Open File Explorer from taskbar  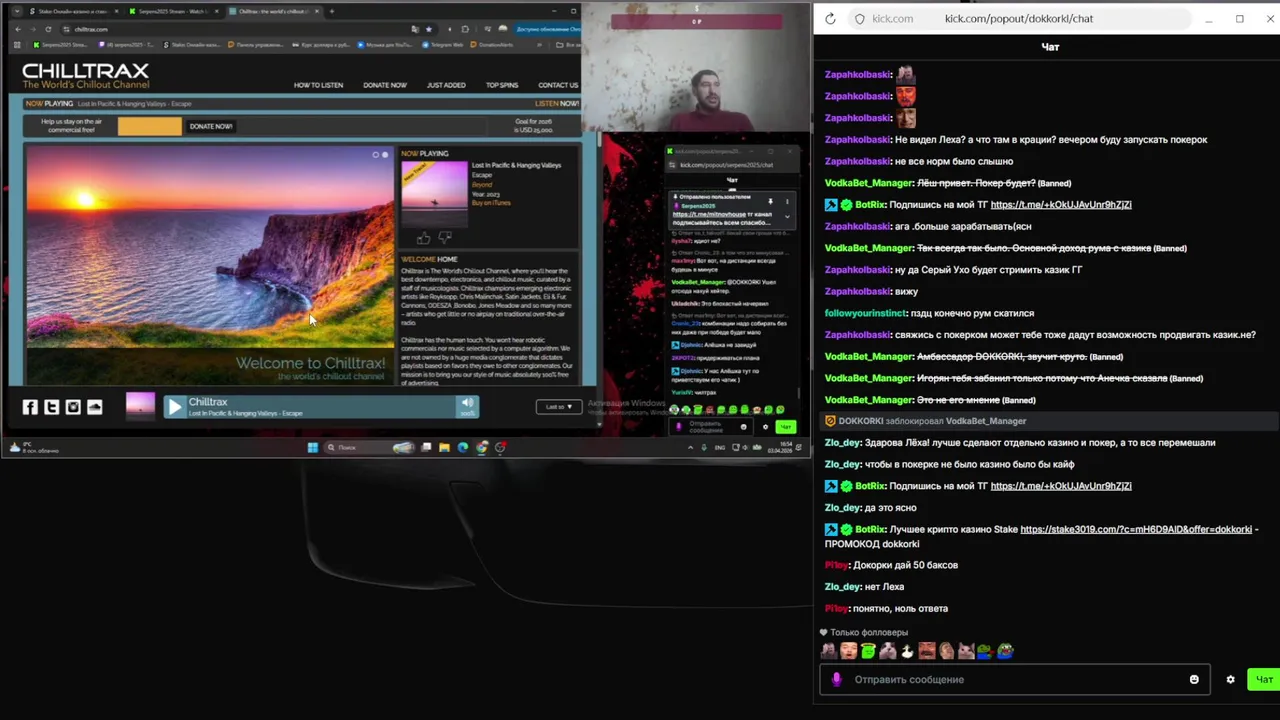(x=444, y=447)
